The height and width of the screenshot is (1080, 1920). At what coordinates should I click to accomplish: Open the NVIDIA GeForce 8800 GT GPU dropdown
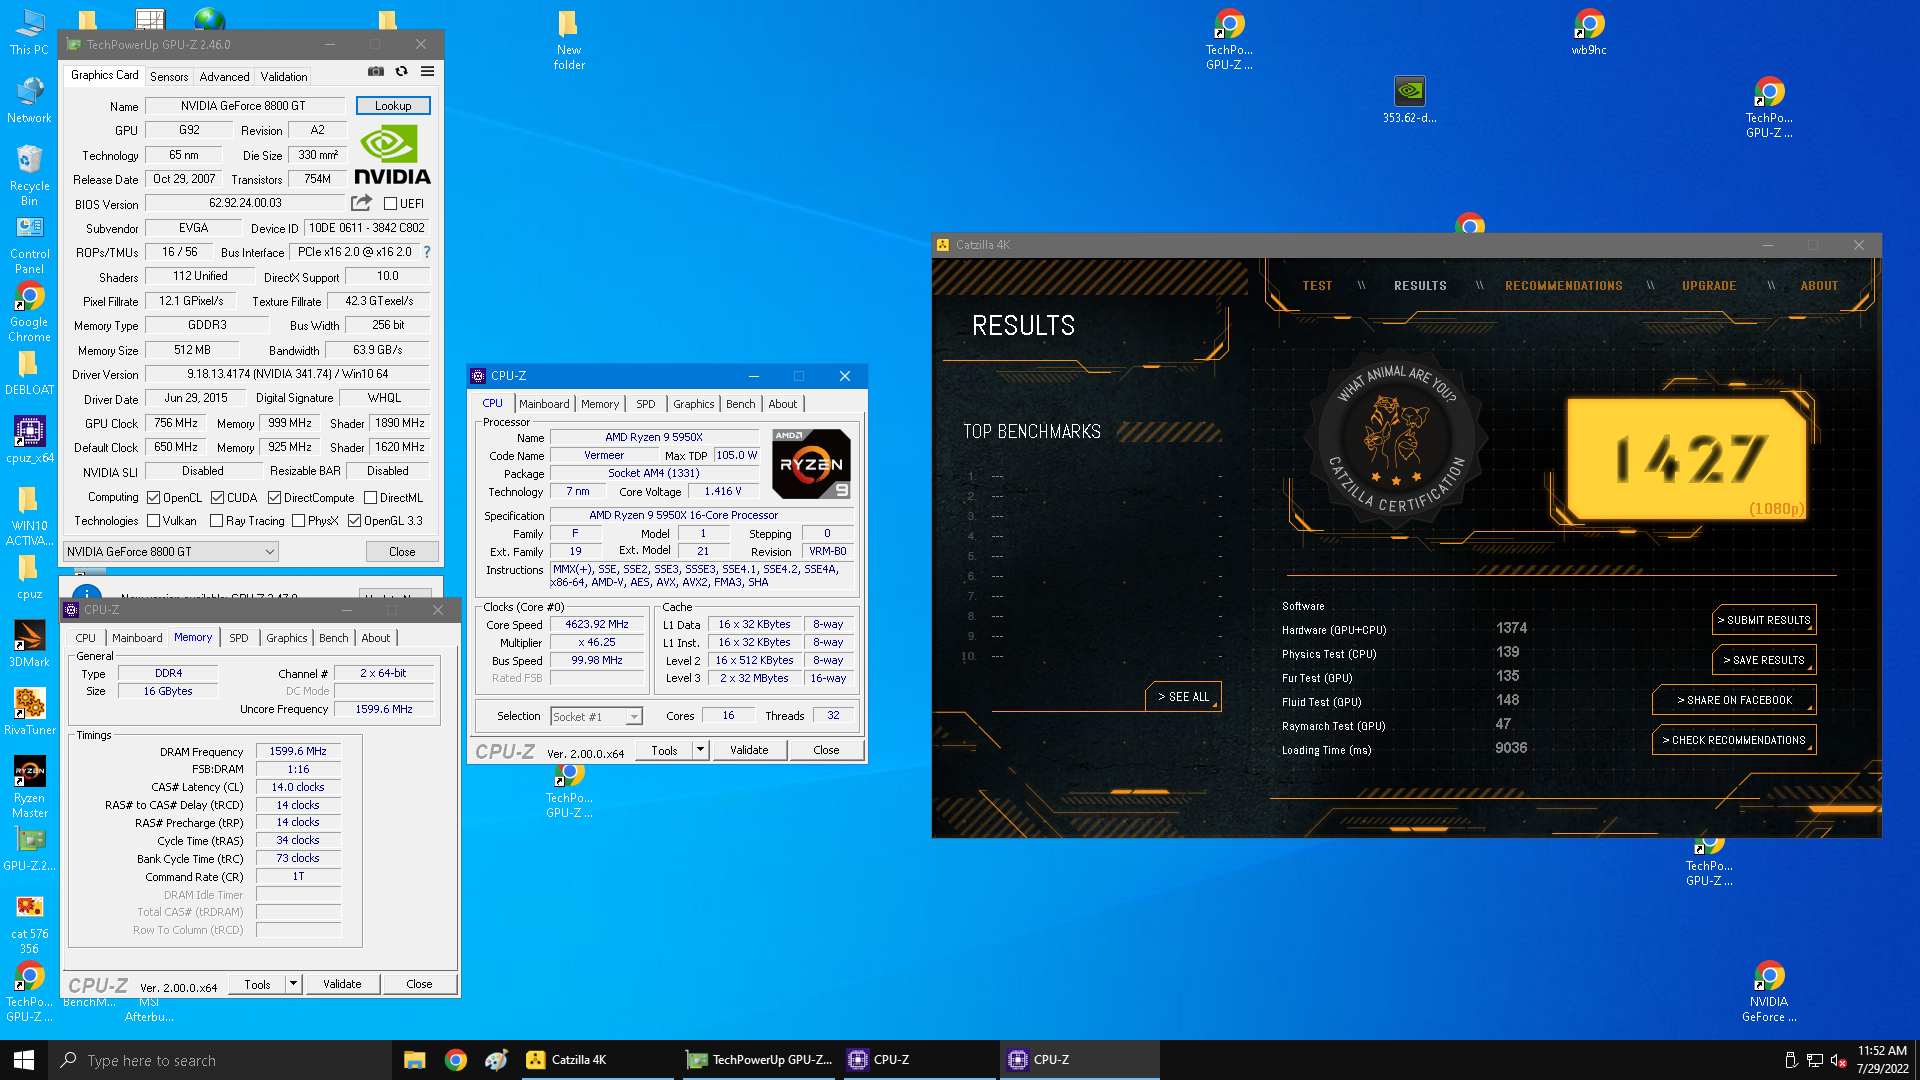170,551
